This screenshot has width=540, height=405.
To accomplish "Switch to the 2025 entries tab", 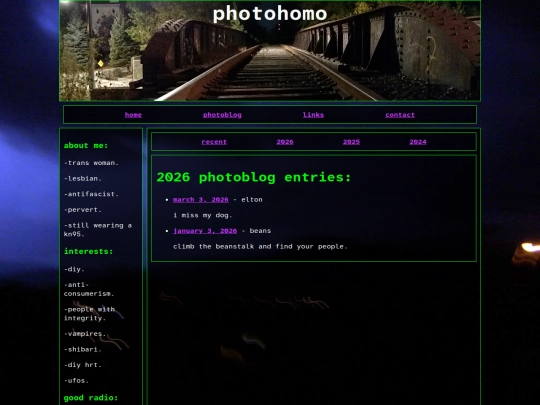I will (x=351, y=142).
